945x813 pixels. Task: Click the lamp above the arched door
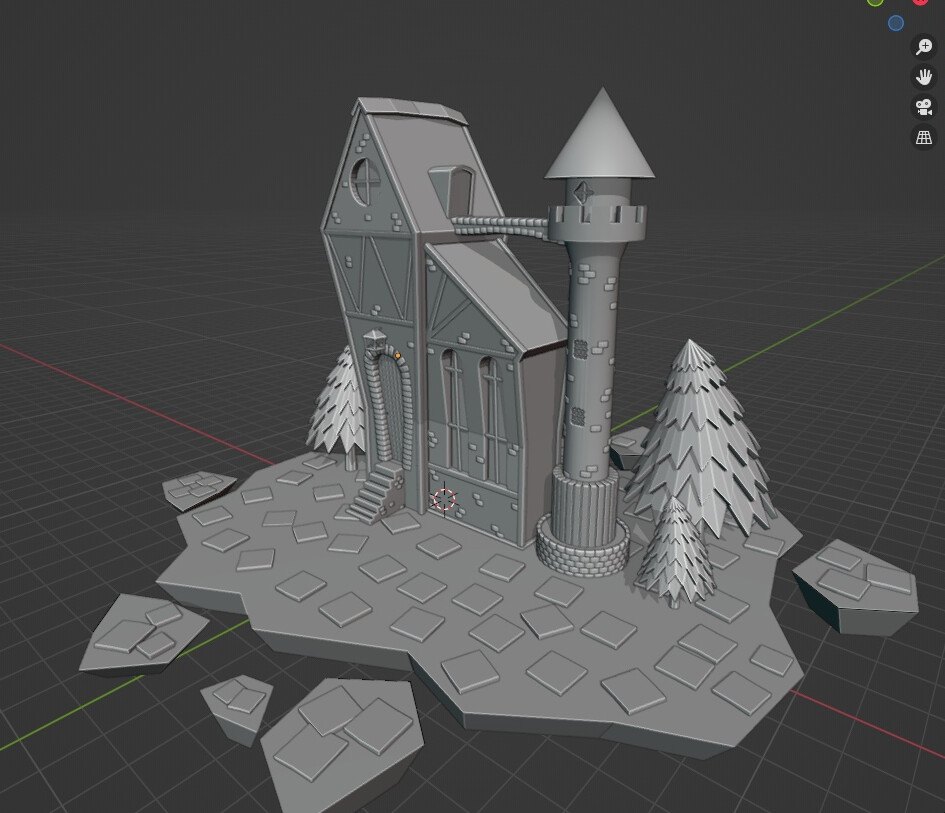[376, 343]
